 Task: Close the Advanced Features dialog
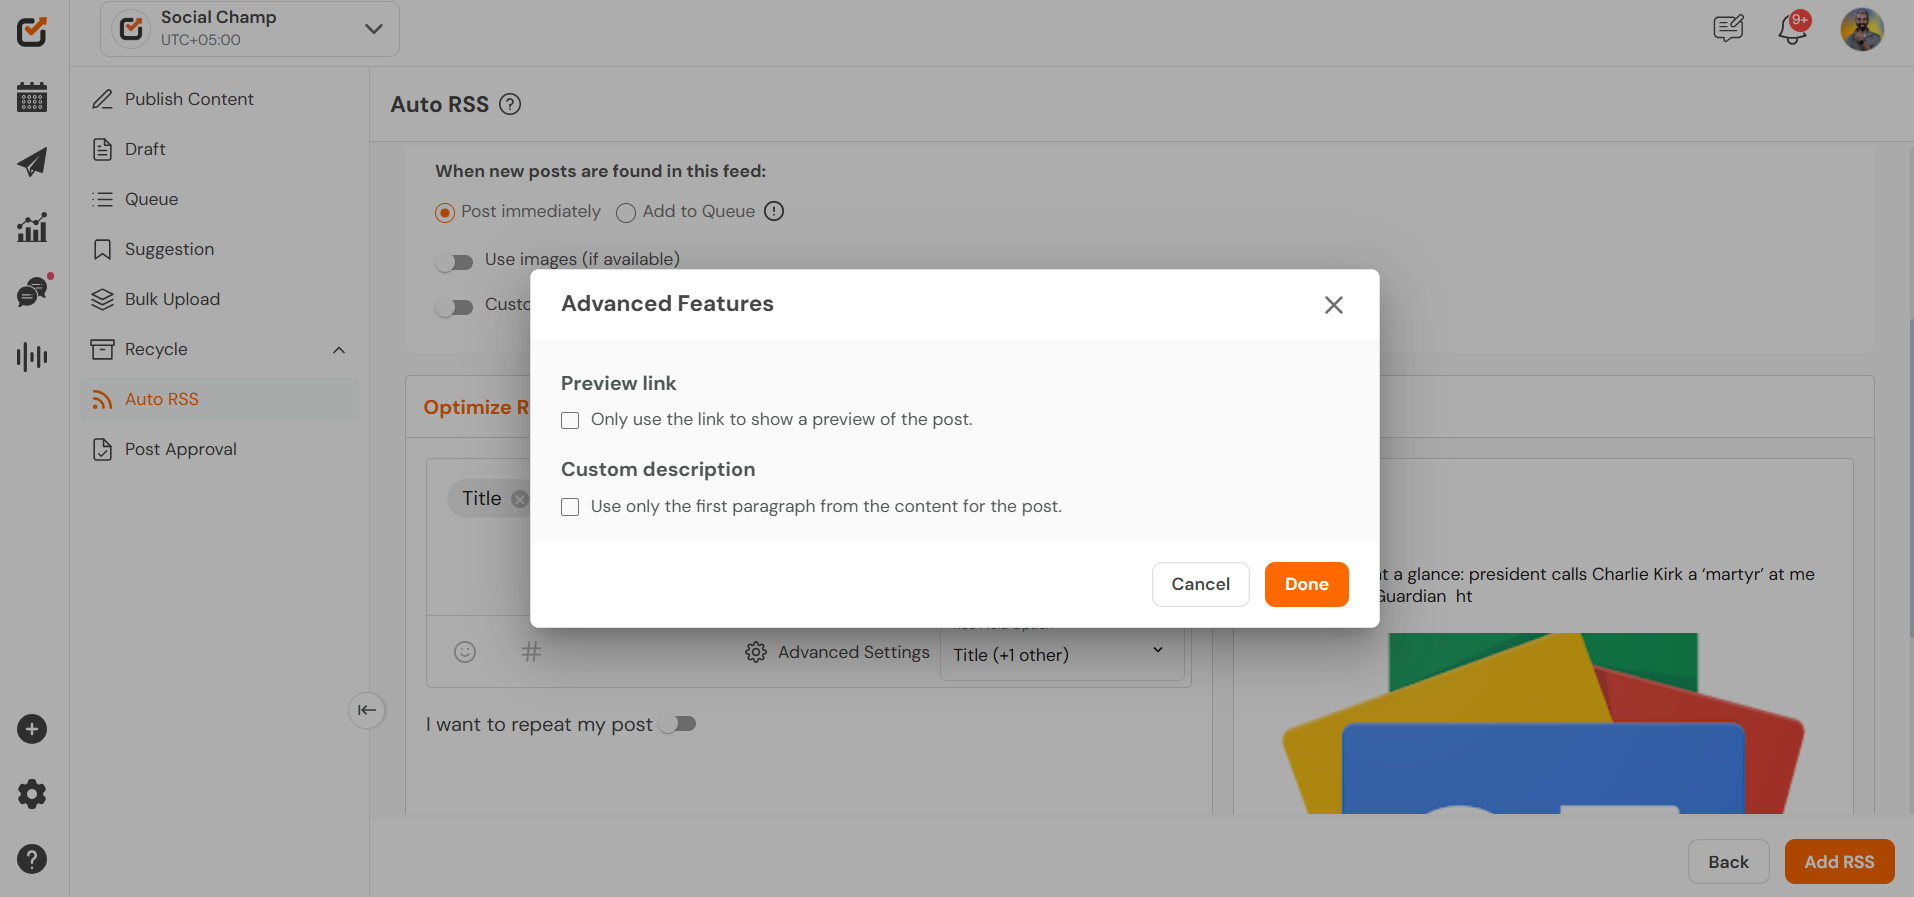coord(1333,305)
